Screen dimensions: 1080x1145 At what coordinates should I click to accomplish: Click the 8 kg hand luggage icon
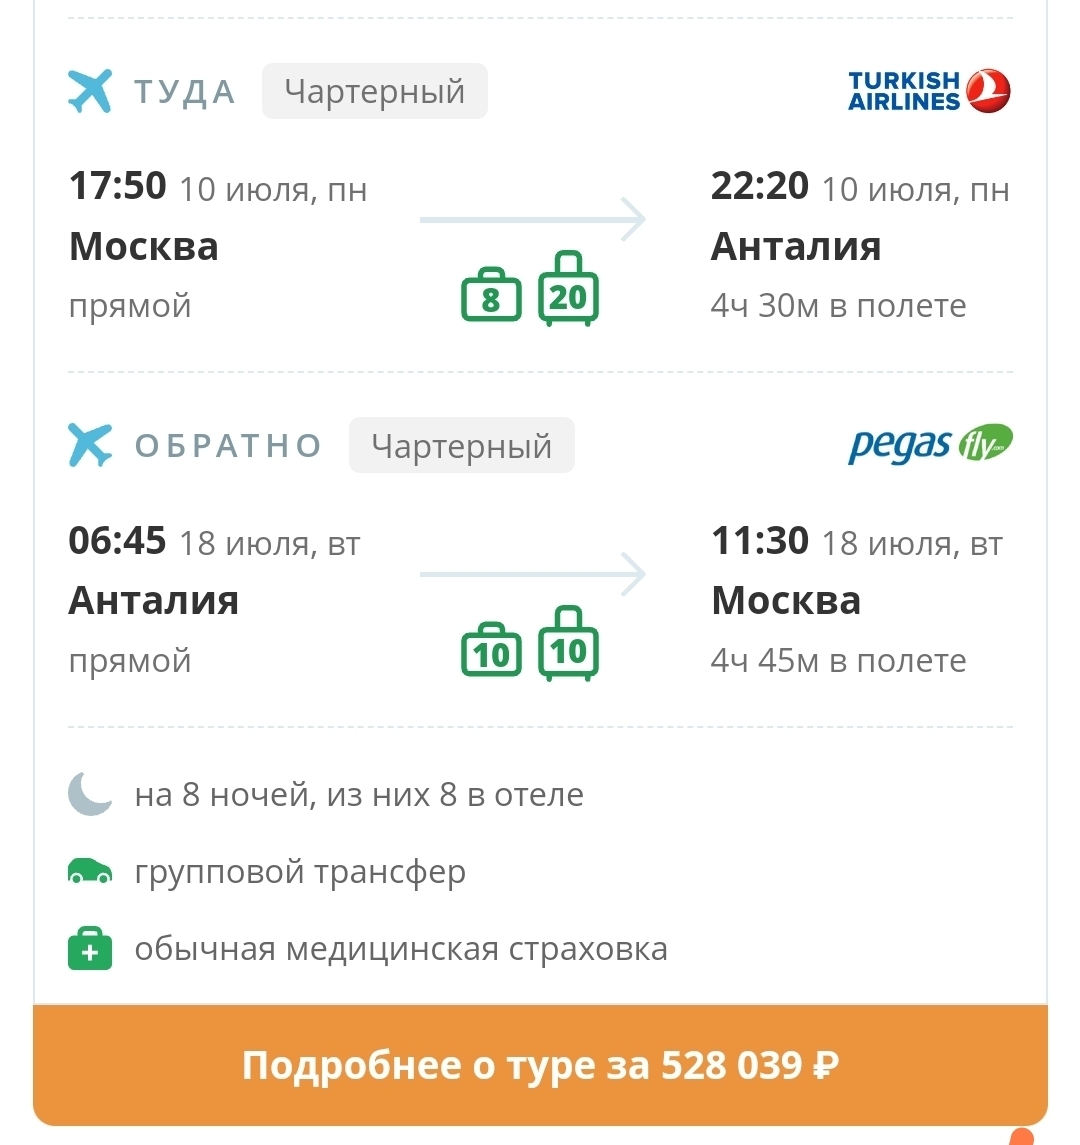coord(491,296)
